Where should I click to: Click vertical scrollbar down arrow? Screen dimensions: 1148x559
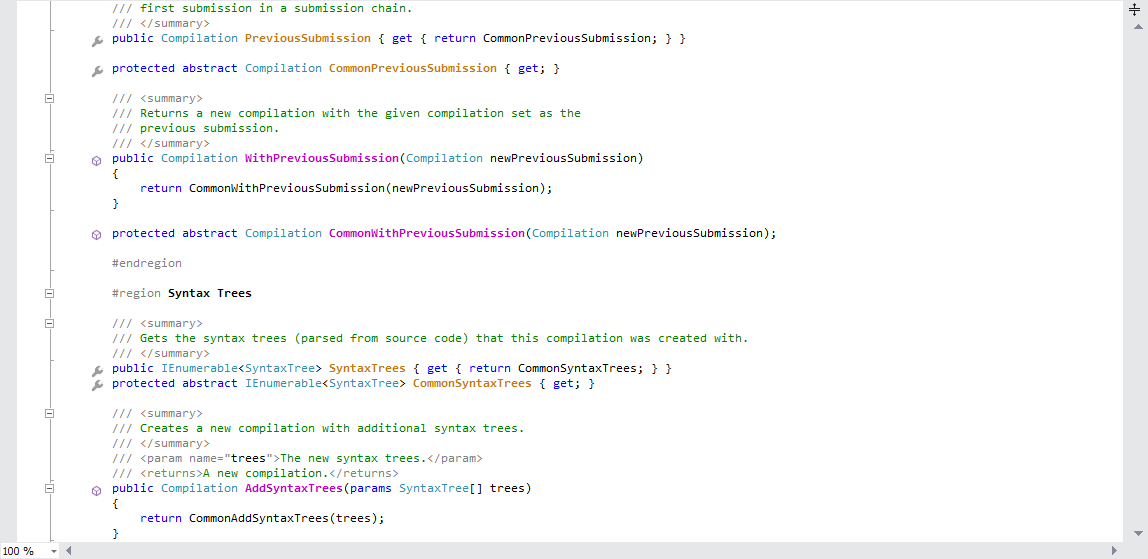[x=1137, y=533]
